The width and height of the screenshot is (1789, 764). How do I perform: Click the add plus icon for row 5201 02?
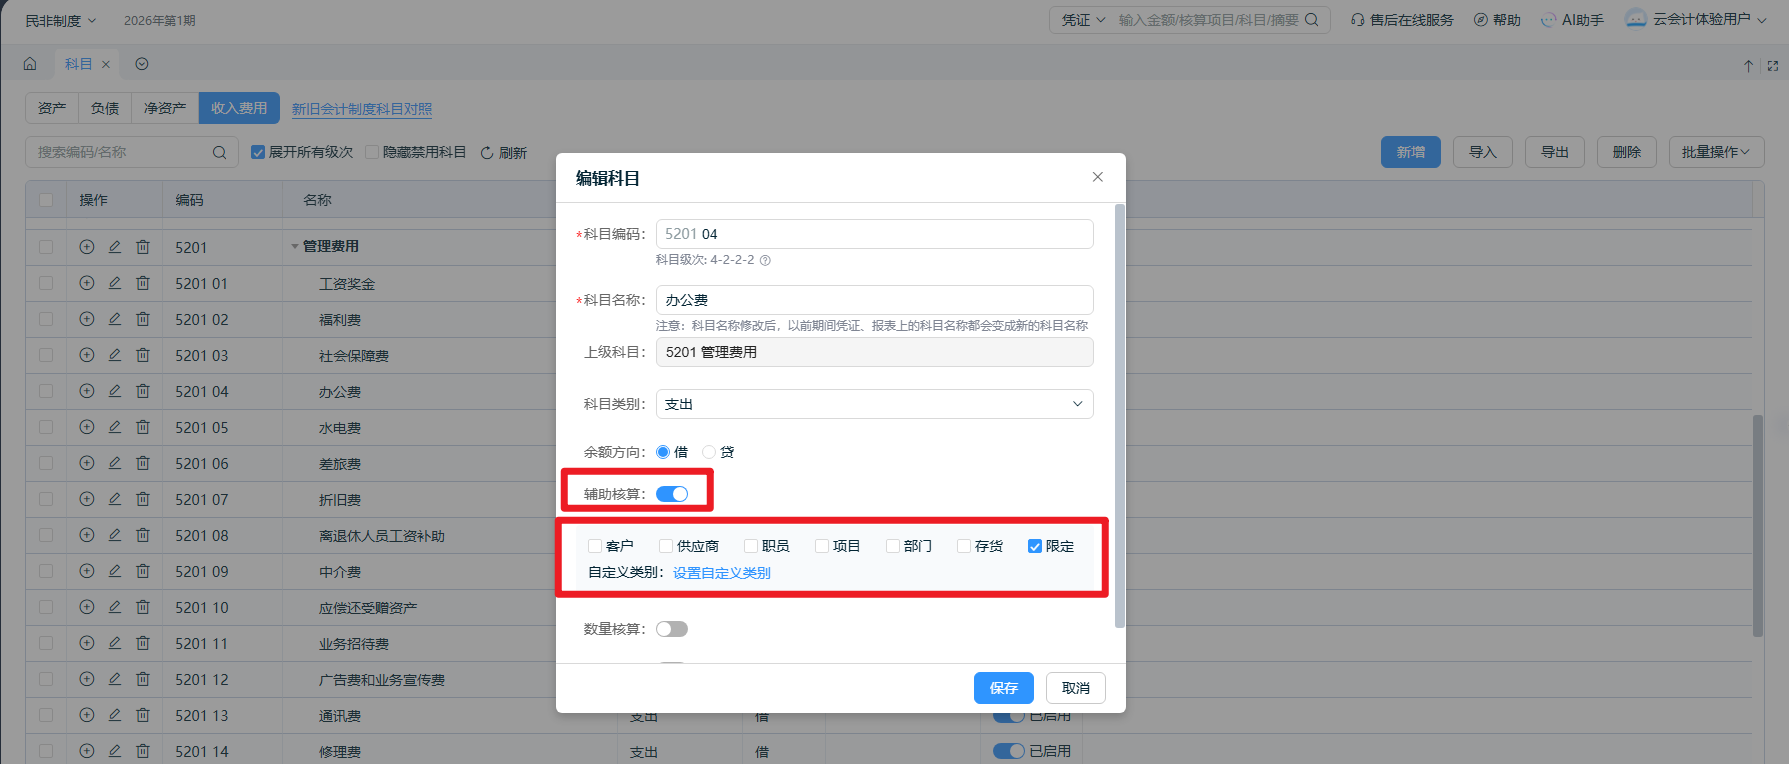tap(87, 319)
